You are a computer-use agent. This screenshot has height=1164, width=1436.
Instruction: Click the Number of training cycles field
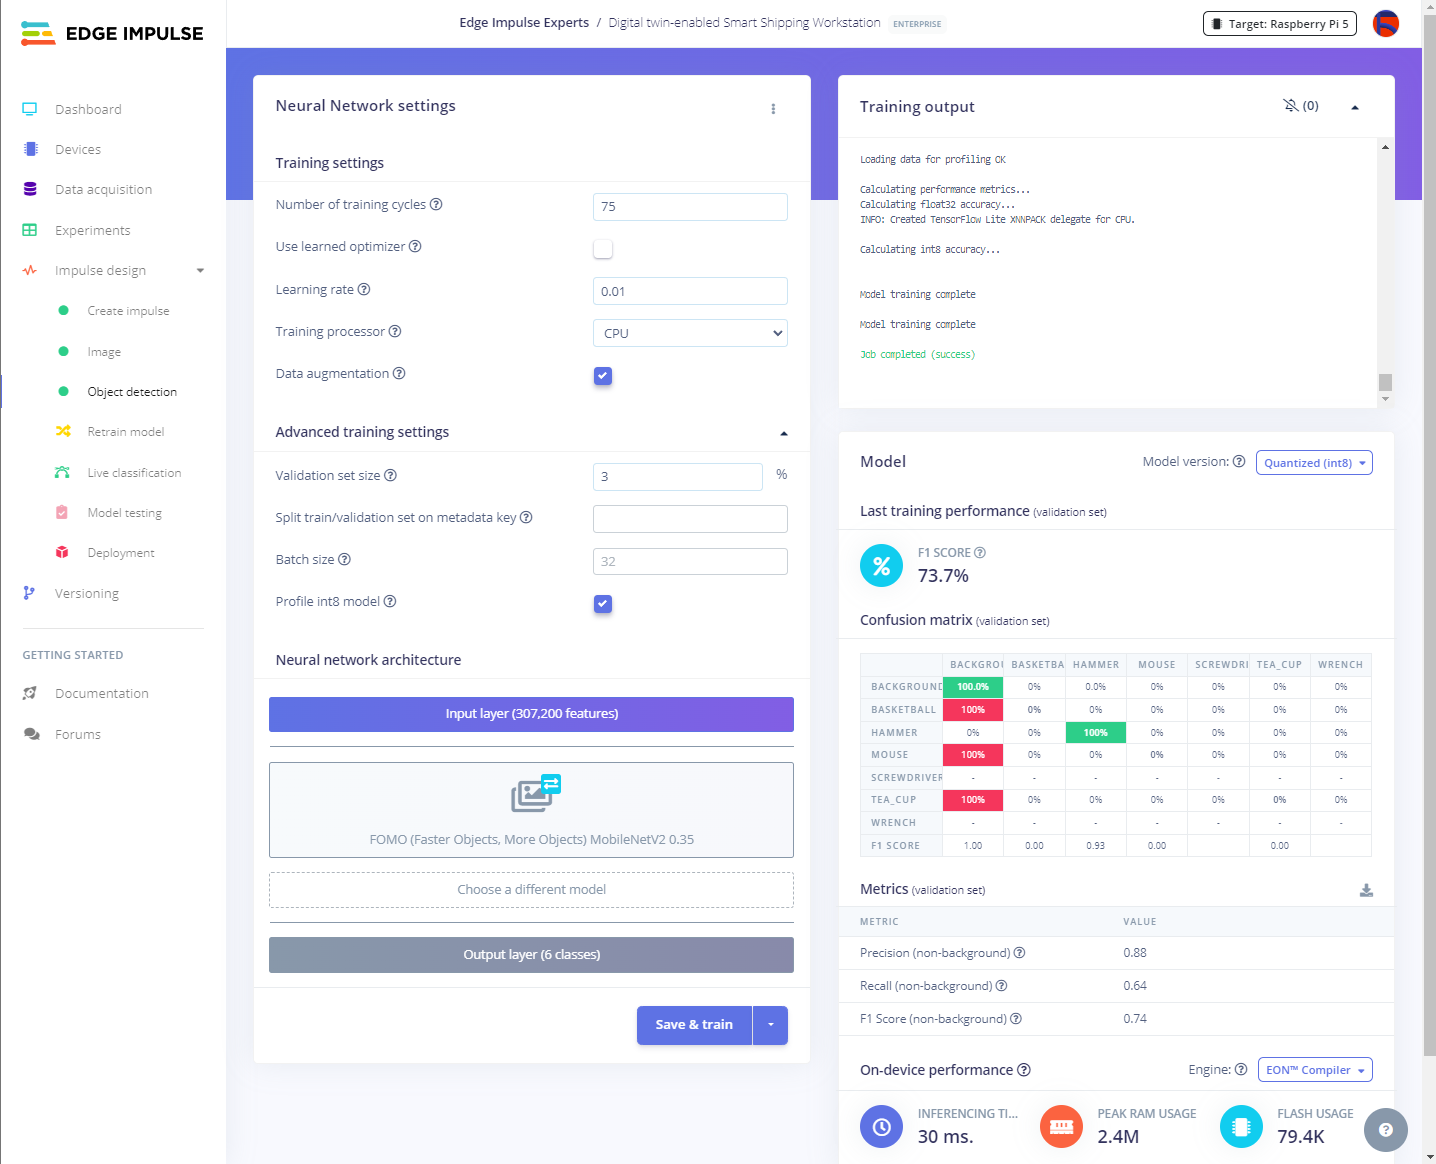pos(690,207)
